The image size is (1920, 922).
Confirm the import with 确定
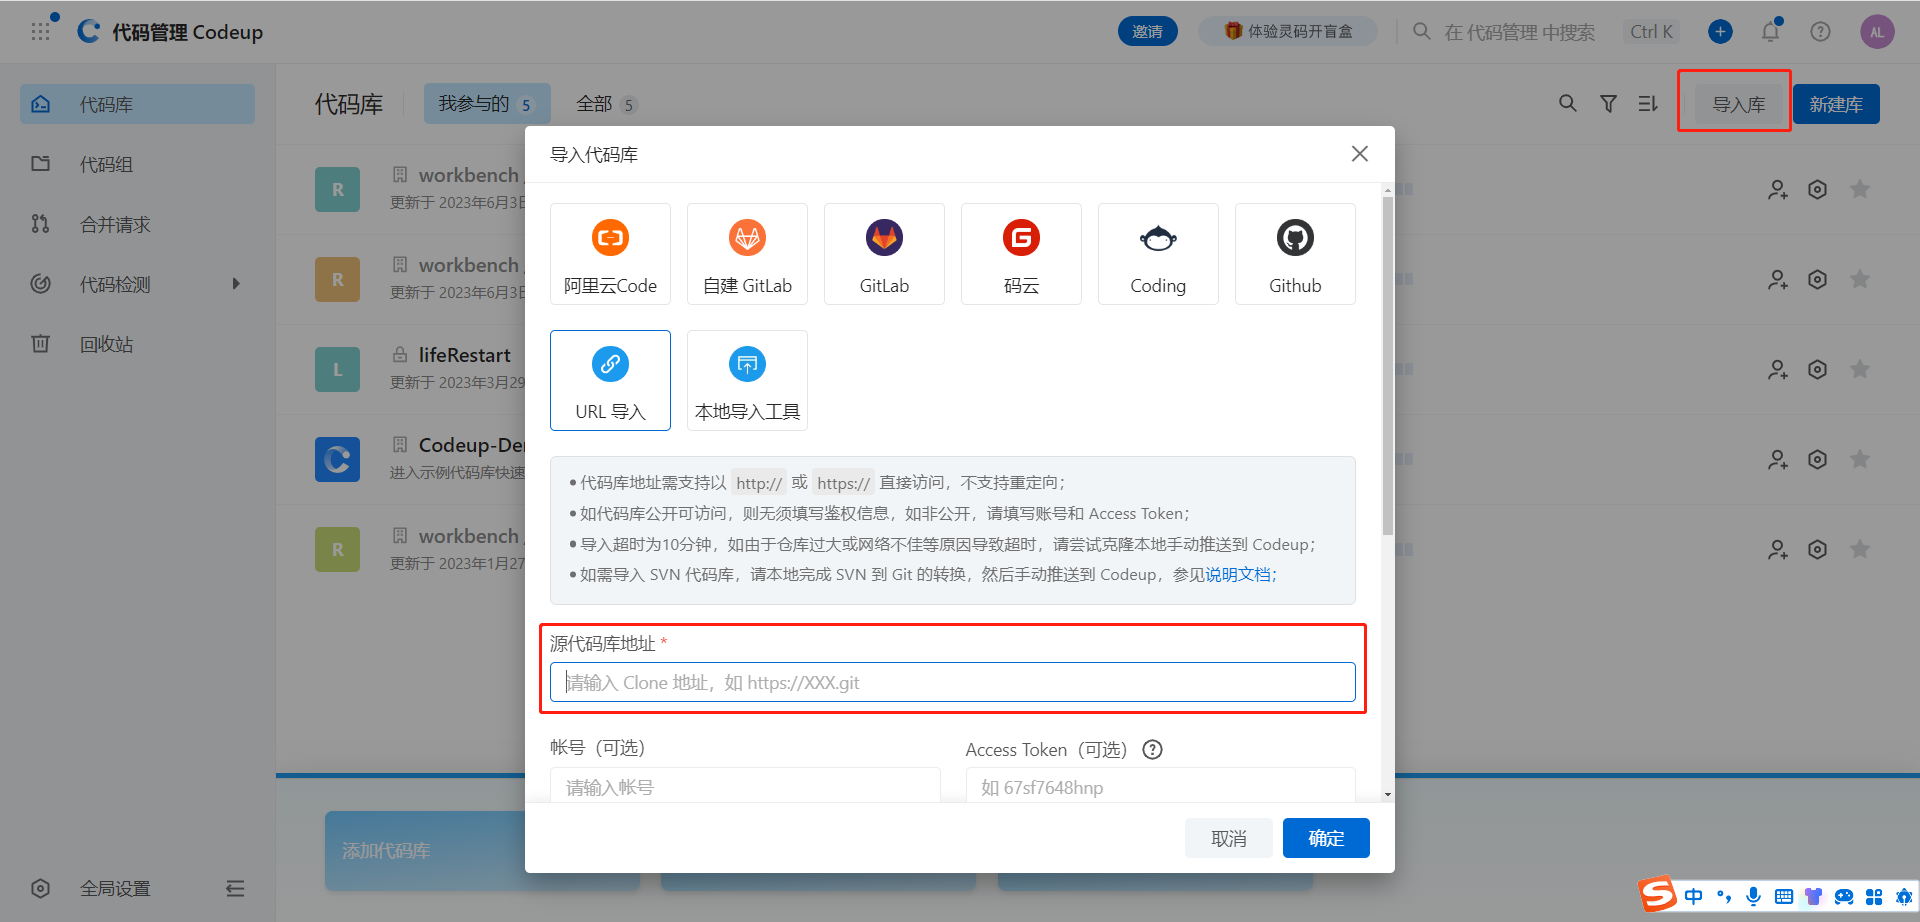tap(1326, 838)
